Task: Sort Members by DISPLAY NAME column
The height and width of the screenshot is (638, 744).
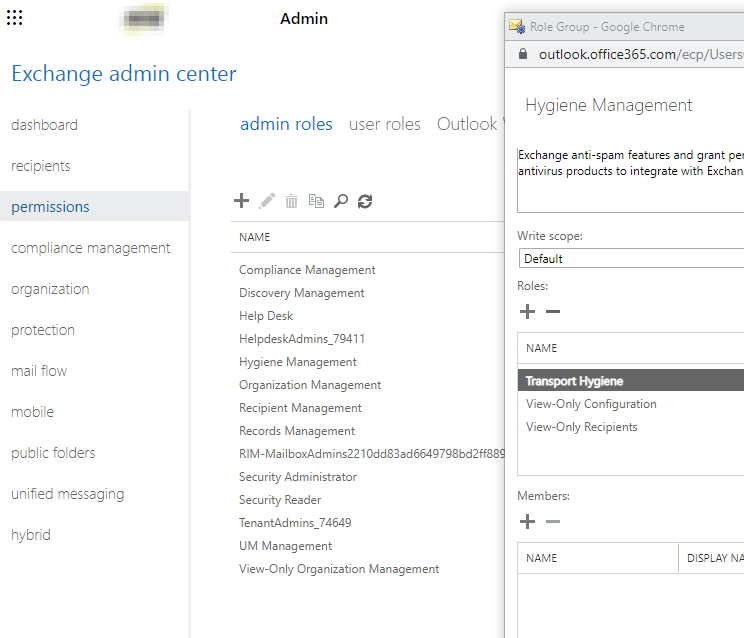Action: 715,558
